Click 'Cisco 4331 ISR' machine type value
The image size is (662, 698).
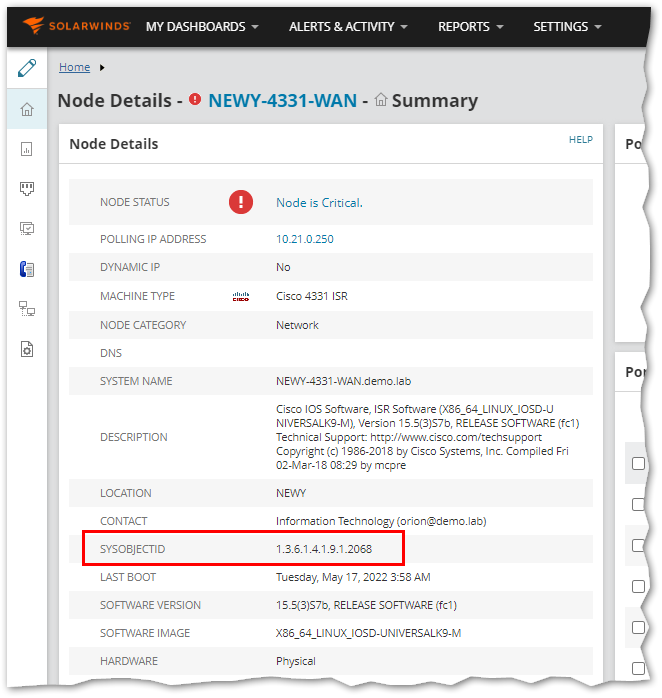pos(312,296)
